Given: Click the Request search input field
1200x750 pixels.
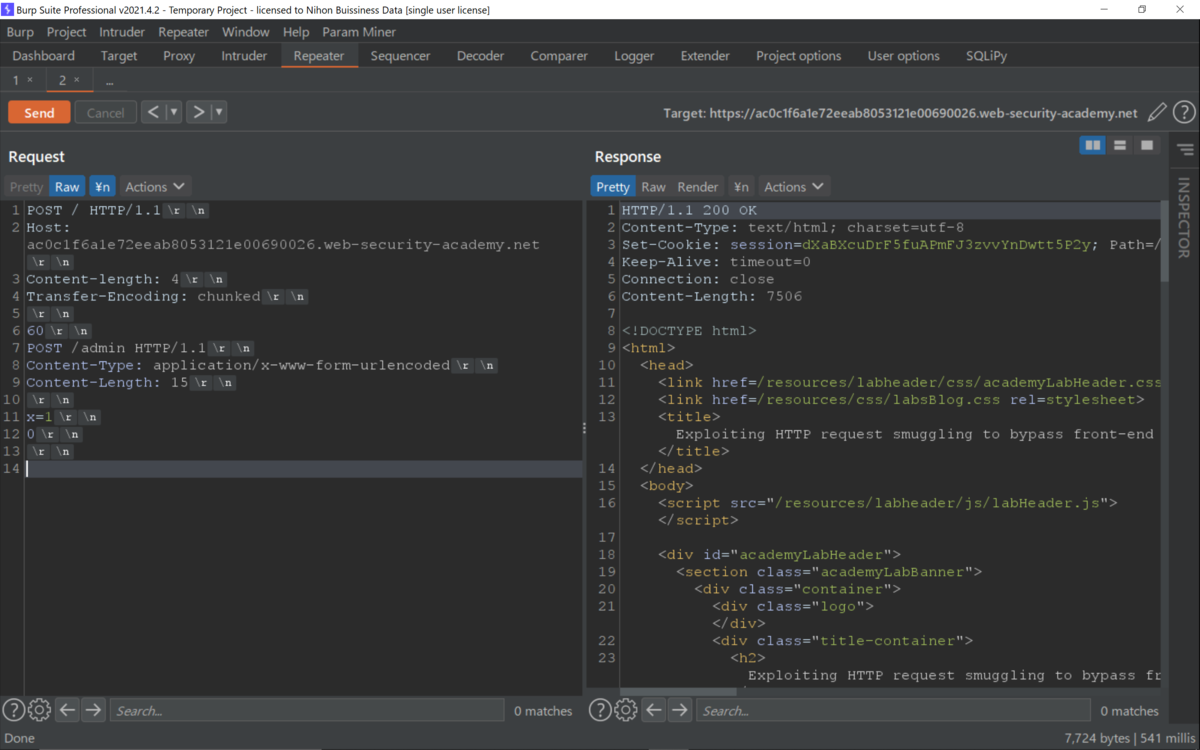Looking at the screenshot, I should pyautogui.click(x=306, y=710).
